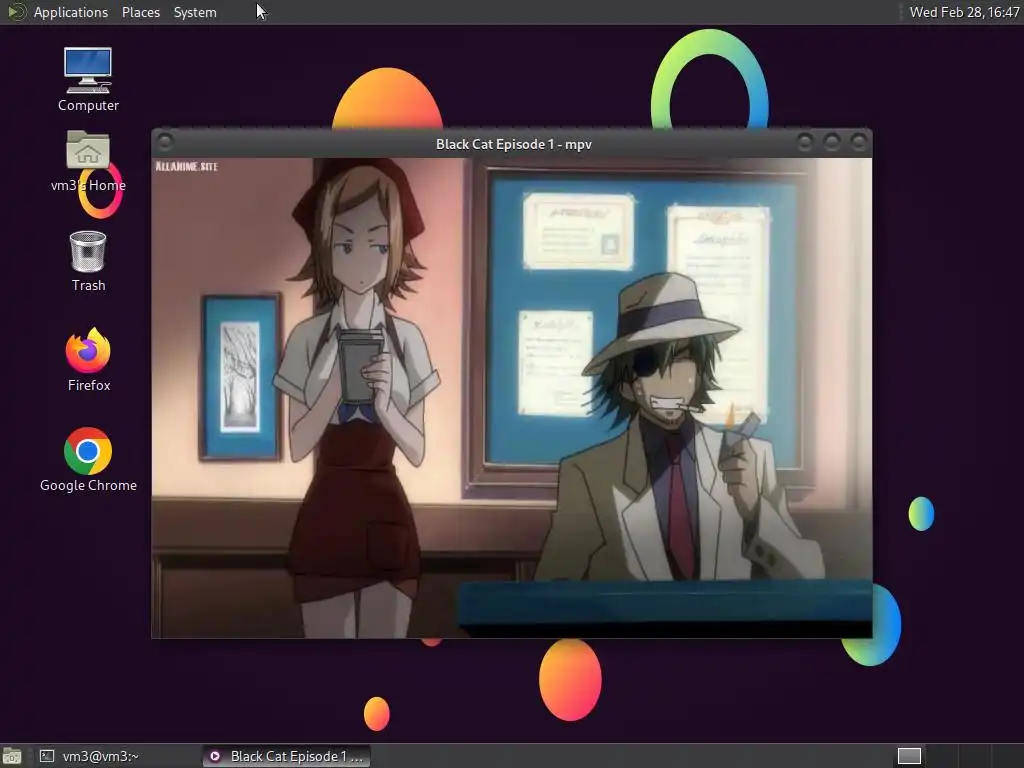Click the show desktop icon in bottom panel

(12, 756)
